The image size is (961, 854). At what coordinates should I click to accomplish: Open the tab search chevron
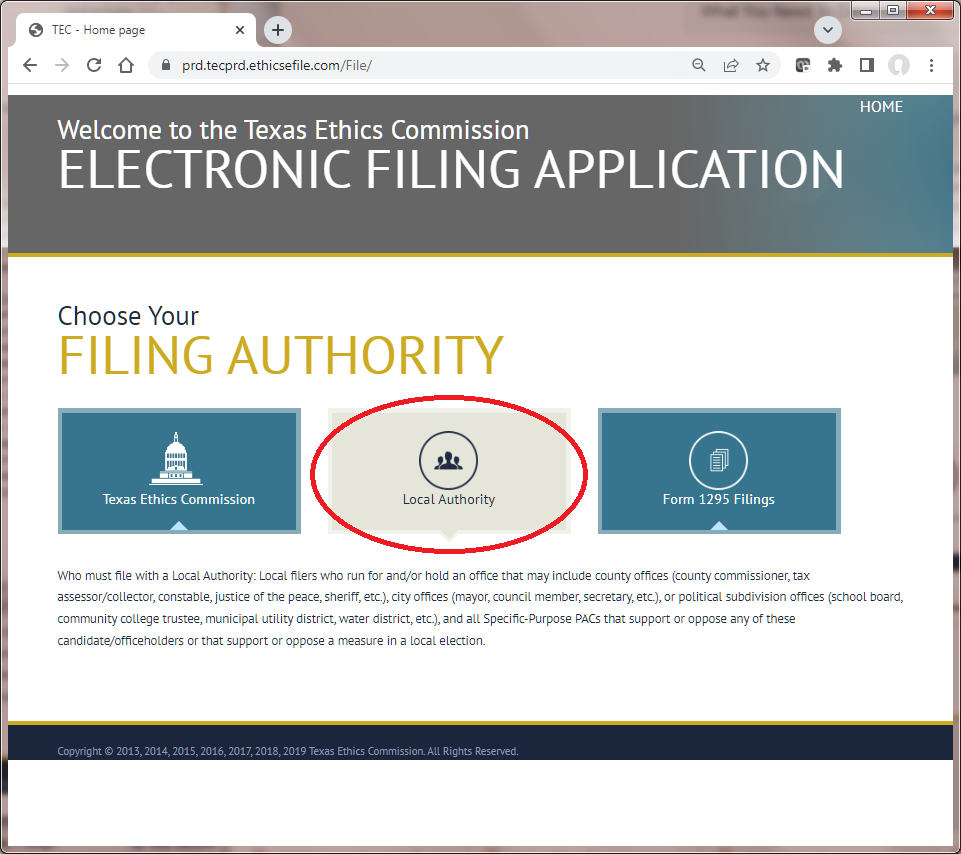(x=827, y=30)
